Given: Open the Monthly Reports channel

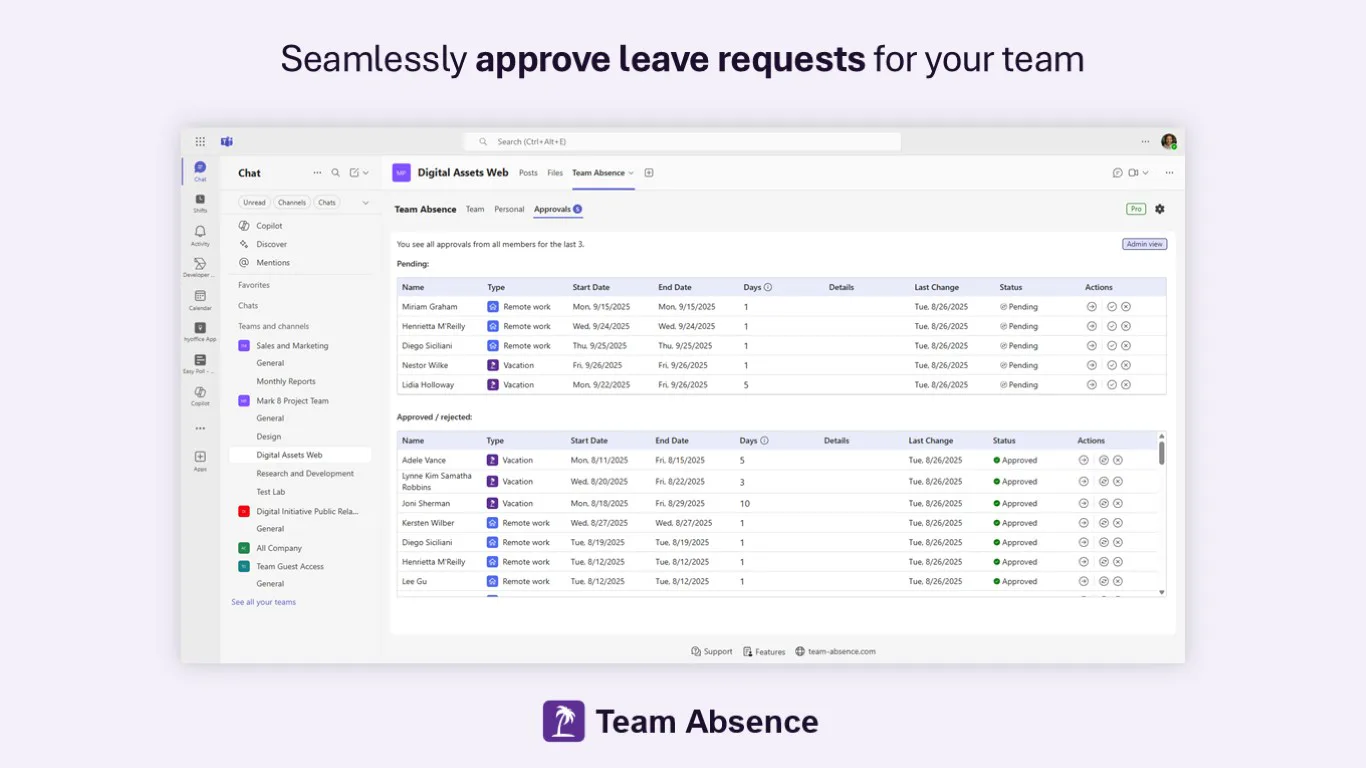Looking at the screenshot, I should coord(286,381).
